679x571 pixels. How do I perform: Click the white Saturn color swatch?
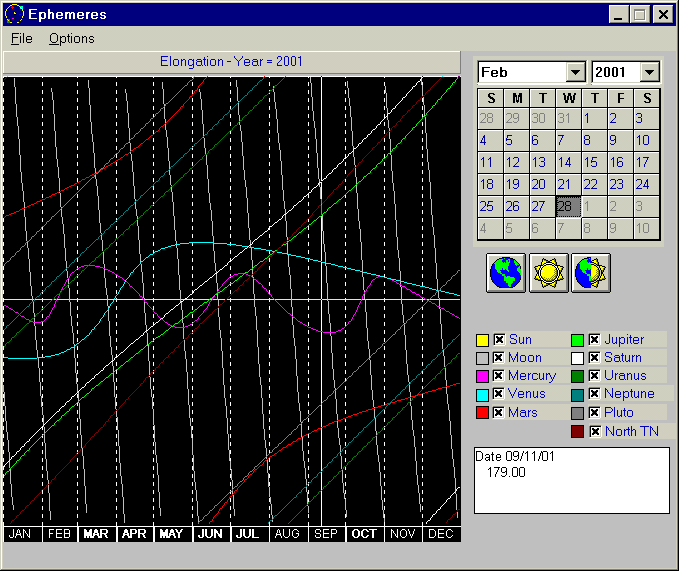(x=577, y=358)
